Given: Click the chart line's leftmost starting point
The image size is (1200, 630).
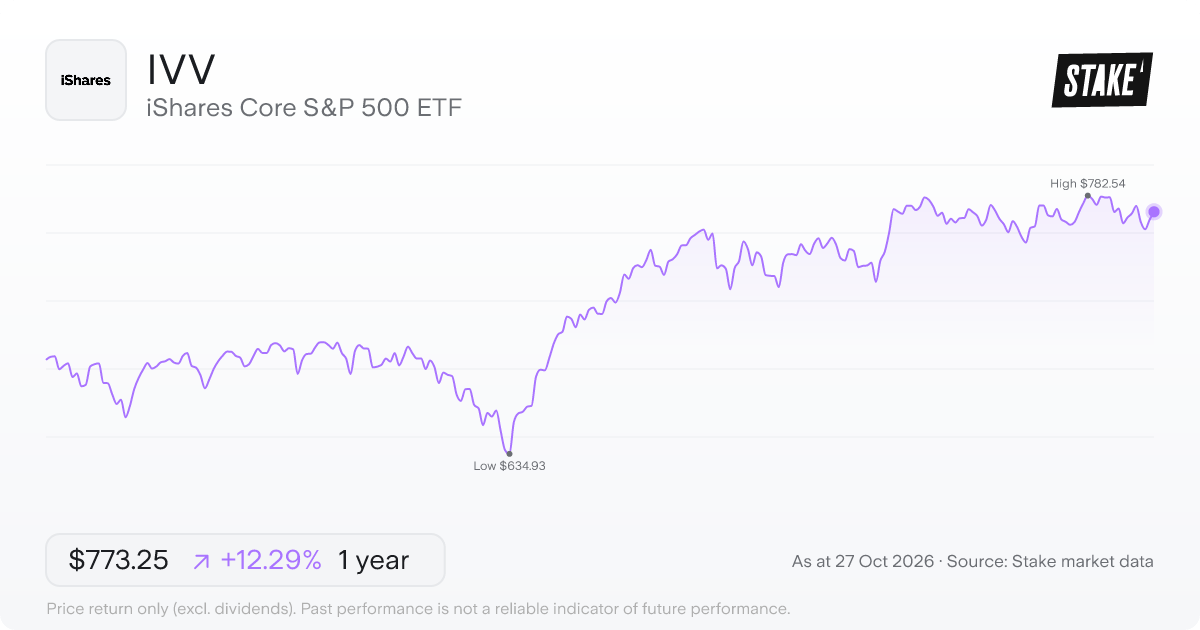Looking at the screenshot, I should tap(47, 359).
